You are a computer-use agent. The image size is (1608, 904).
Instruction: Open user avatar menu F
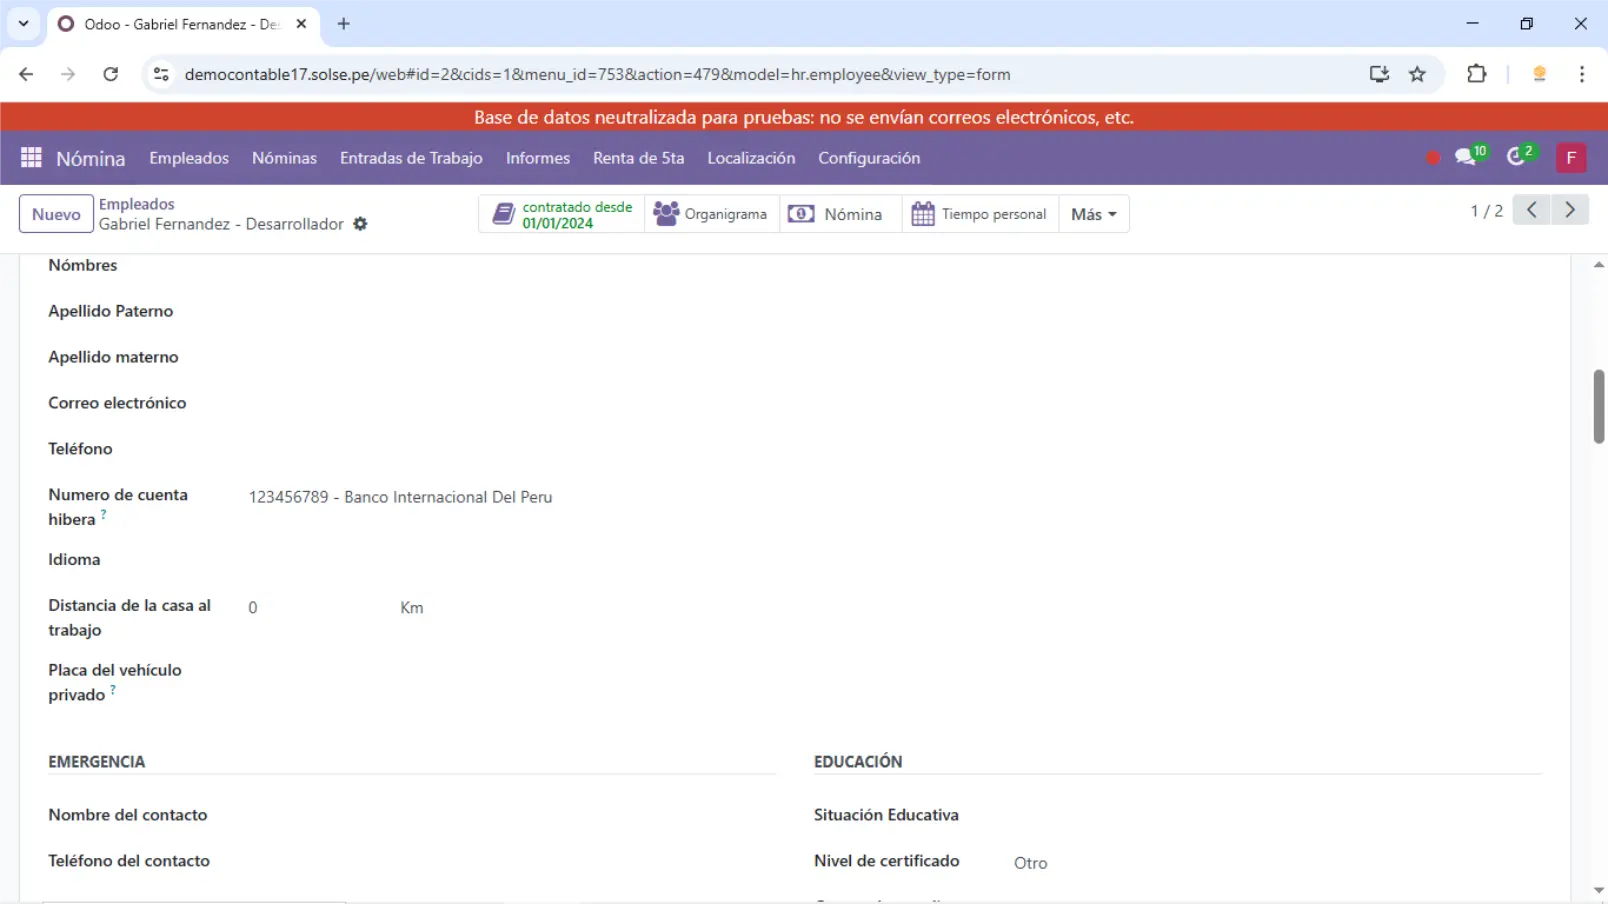[1570, 158]
